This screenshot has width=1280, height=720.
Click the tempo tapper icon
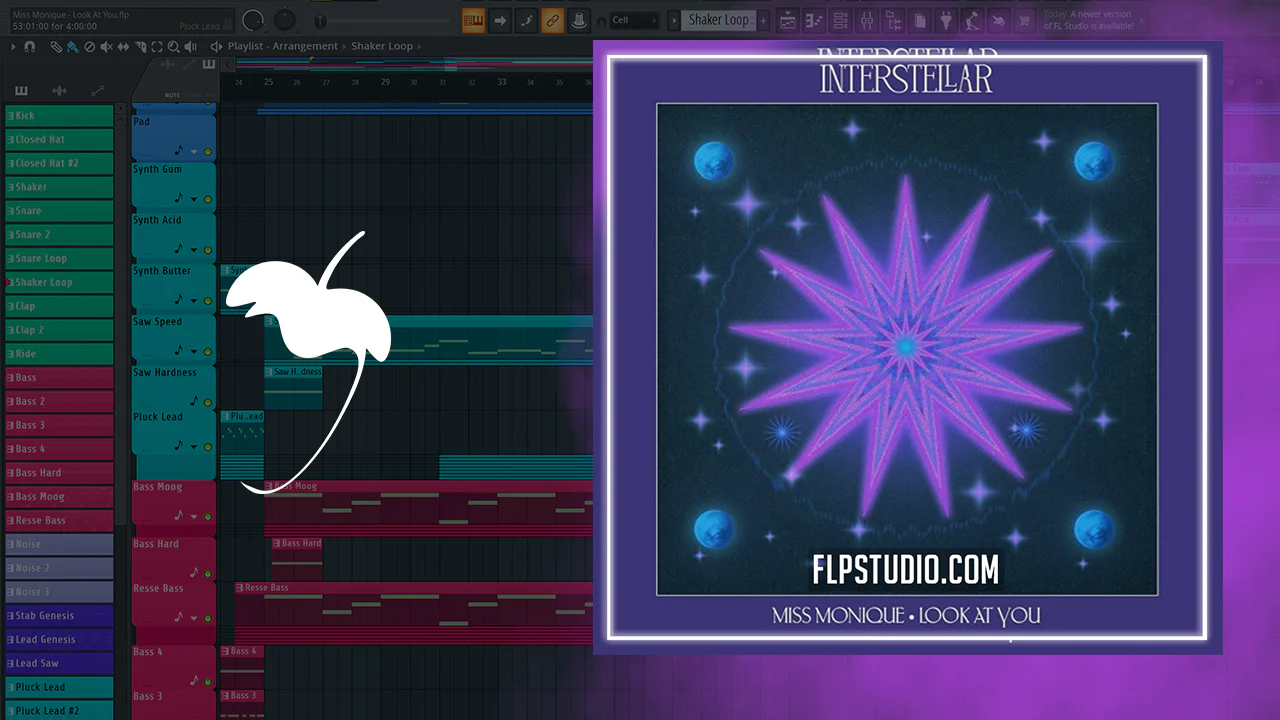tap(971, 20)
